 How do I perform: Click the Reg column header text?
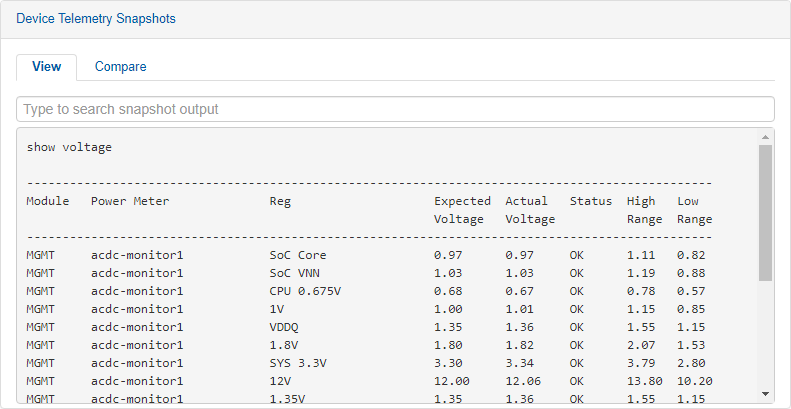click(280, 201)
